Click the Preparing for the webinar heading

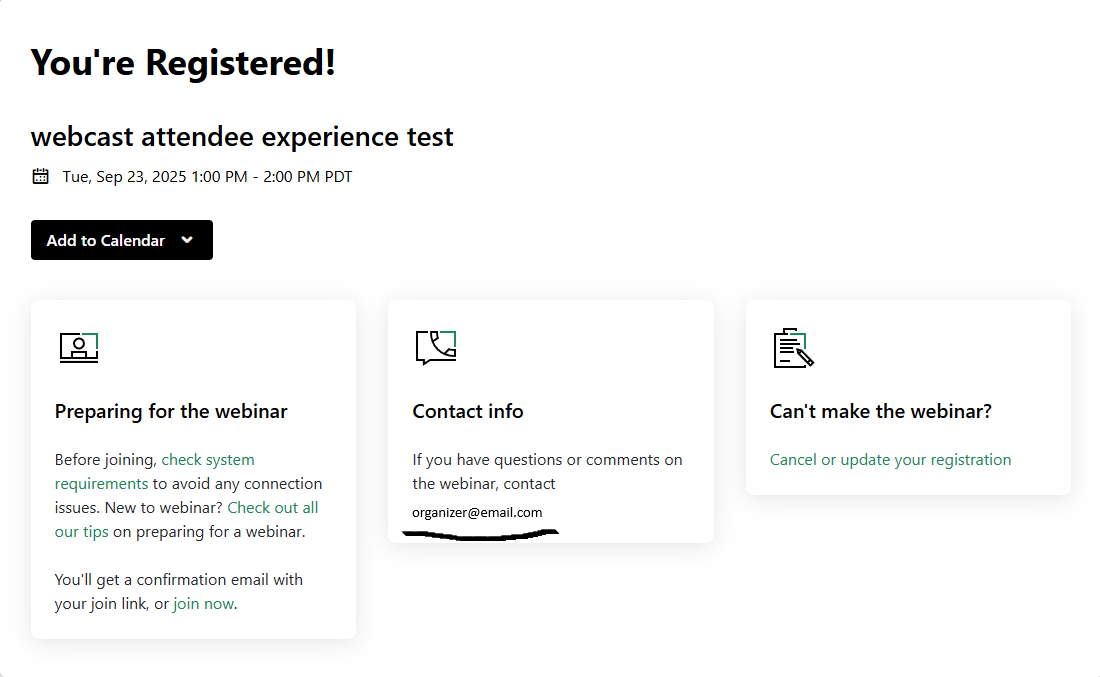pyautogui.click(x=171, y=412)
